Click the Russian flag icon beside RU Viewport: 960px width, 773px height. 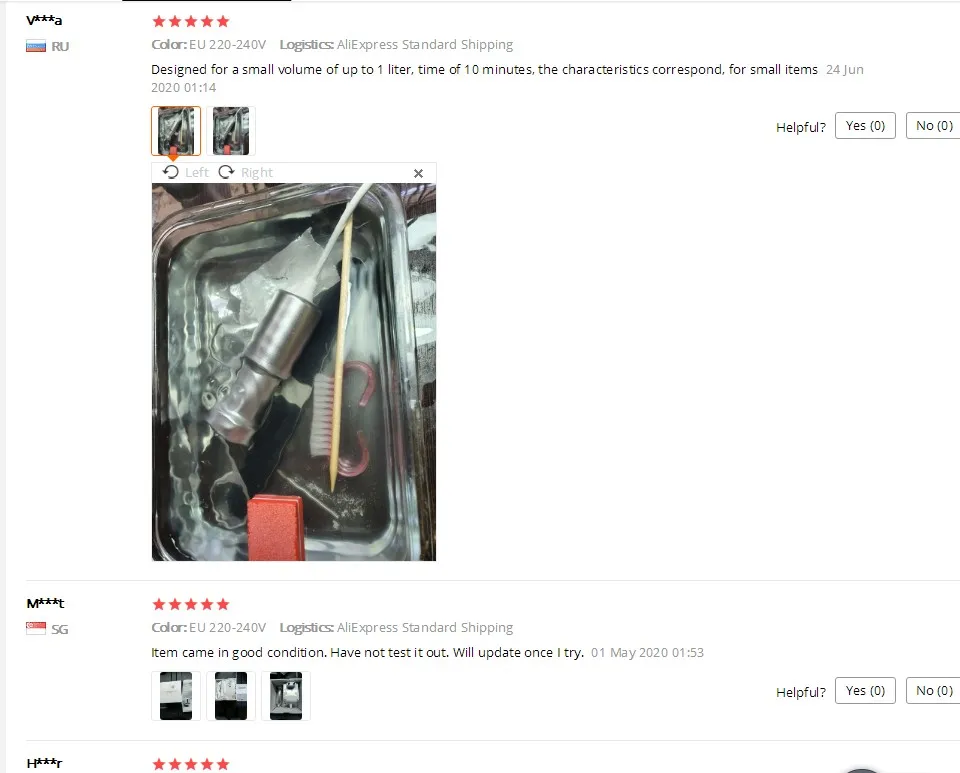(36, 47)
